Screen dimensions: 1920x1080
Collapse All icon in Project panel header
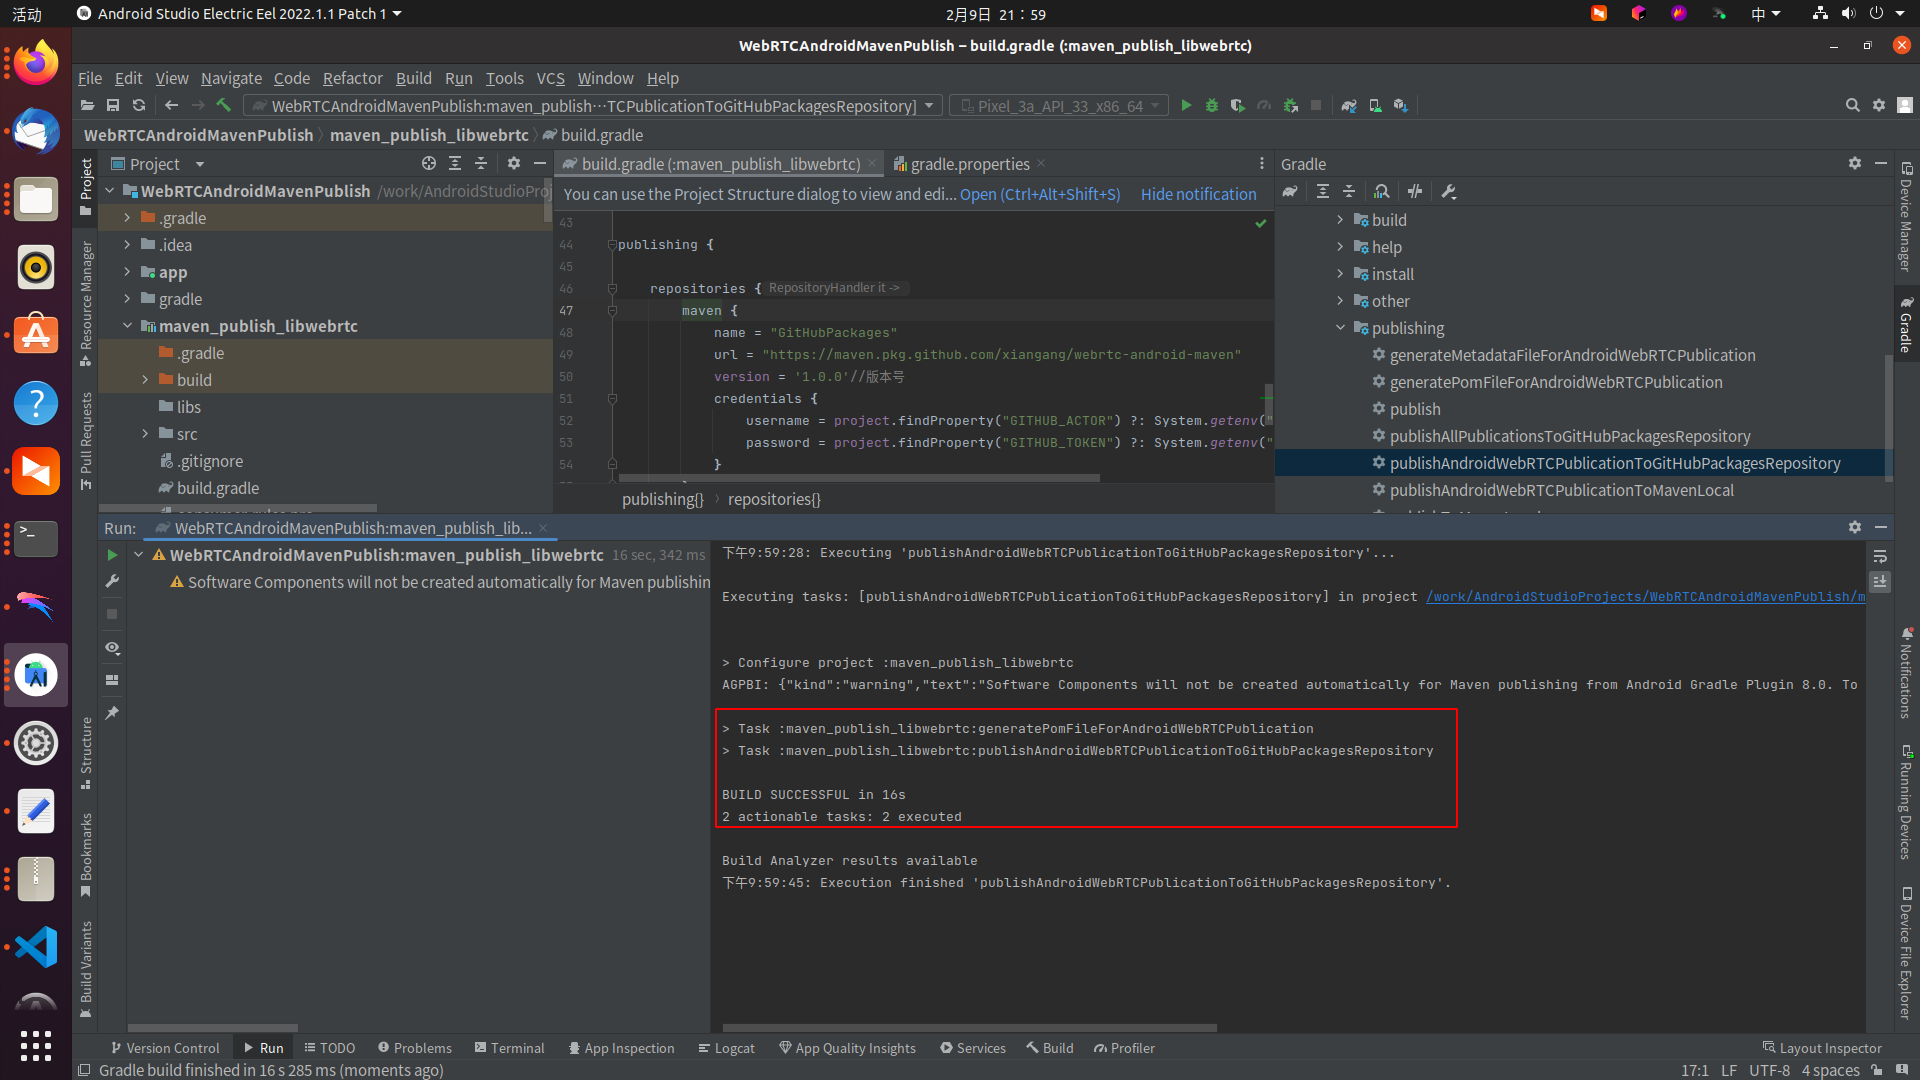click(x=481, y=163)
